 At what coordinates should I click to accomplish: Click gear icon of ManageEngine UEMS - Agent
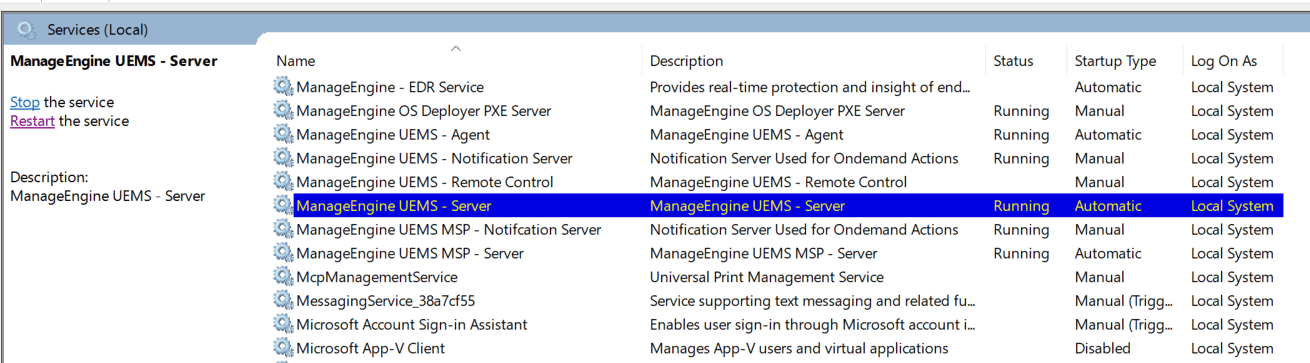click(284, 135)
